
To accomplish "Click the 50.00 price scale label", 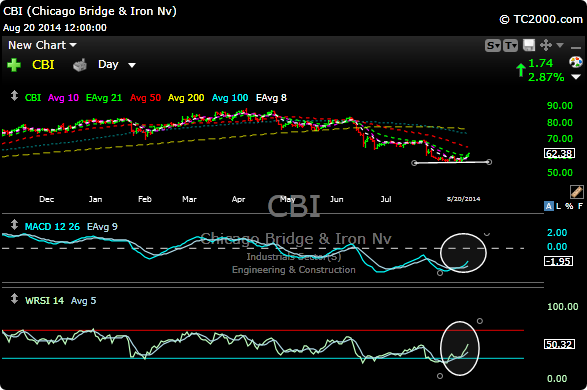I will coord(560,173).
